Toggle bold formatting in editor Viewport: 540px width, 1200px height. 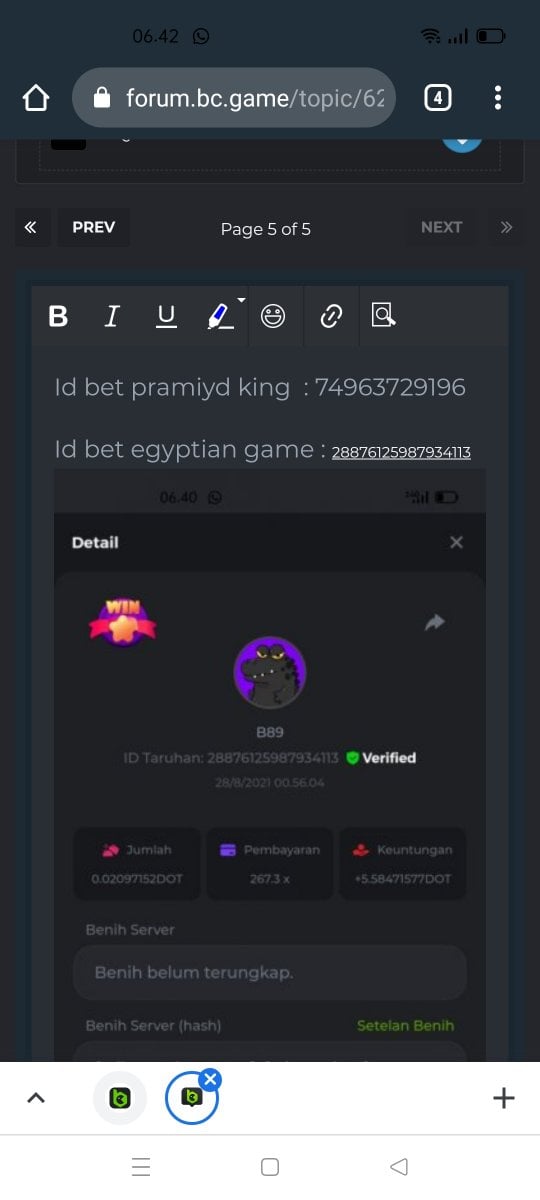[x=58, y=316]
